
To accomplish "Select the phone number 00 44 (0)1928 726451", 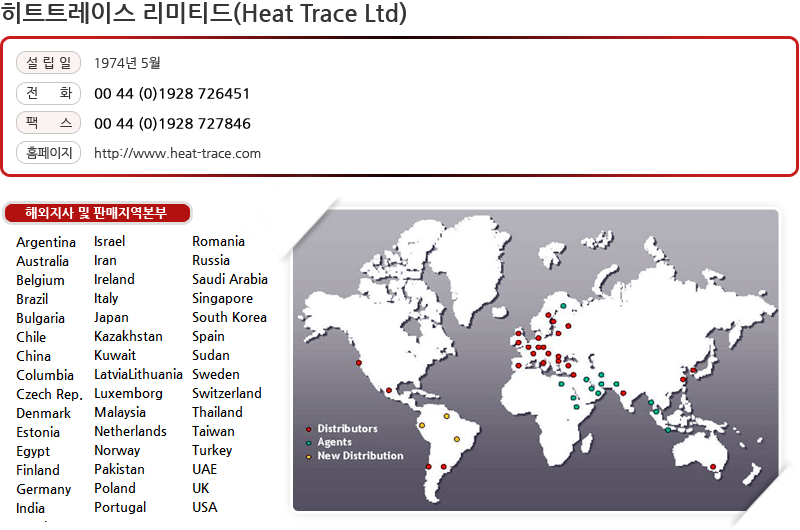I will [x=172, y=94].
